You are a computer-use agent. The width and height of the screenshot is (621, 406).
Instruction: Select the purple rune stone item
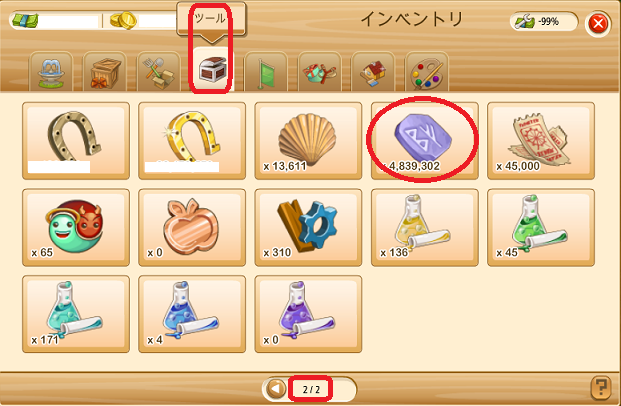pyautogui.click(x=425, y=141)
